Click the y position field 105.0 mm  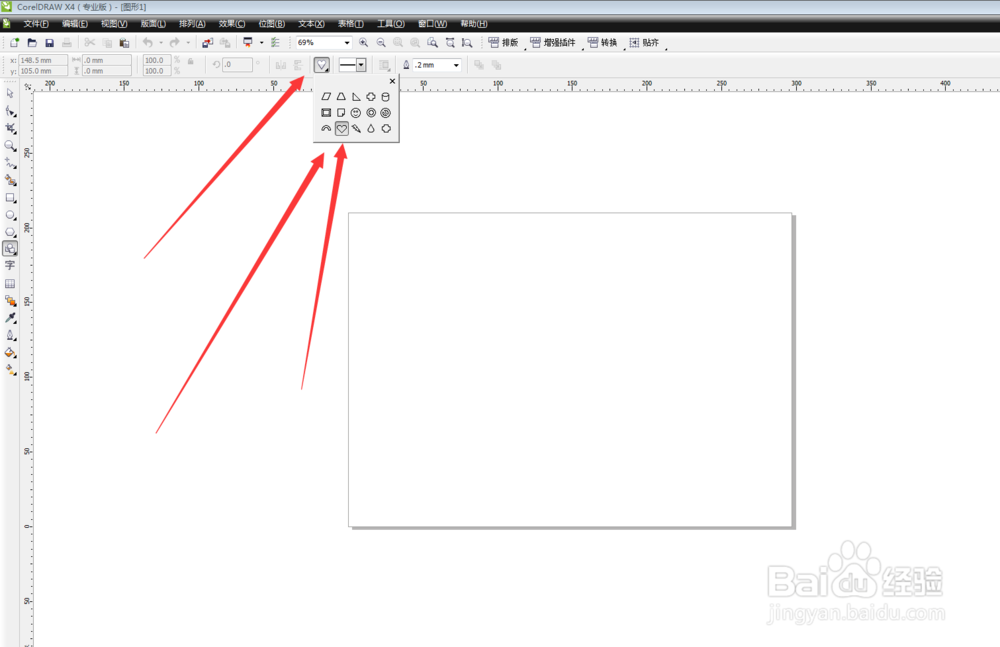[43, 71]
